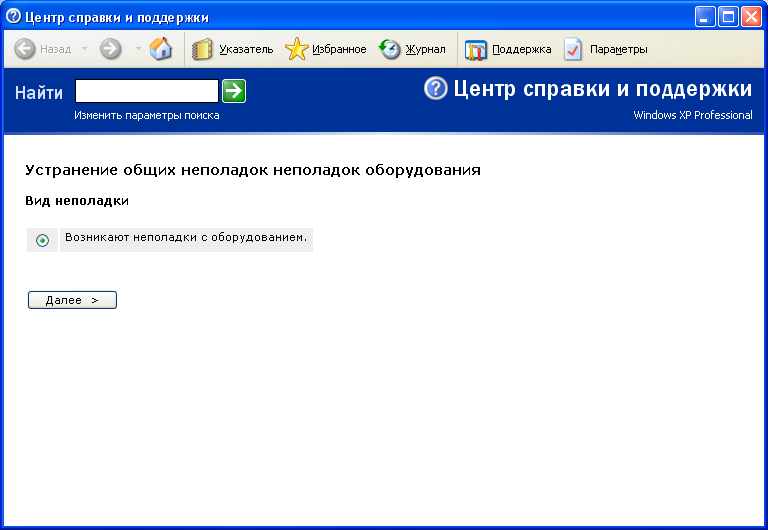Screen dimensions: 768x530
Task: Minimize the help center window
Action: point(705,17)
